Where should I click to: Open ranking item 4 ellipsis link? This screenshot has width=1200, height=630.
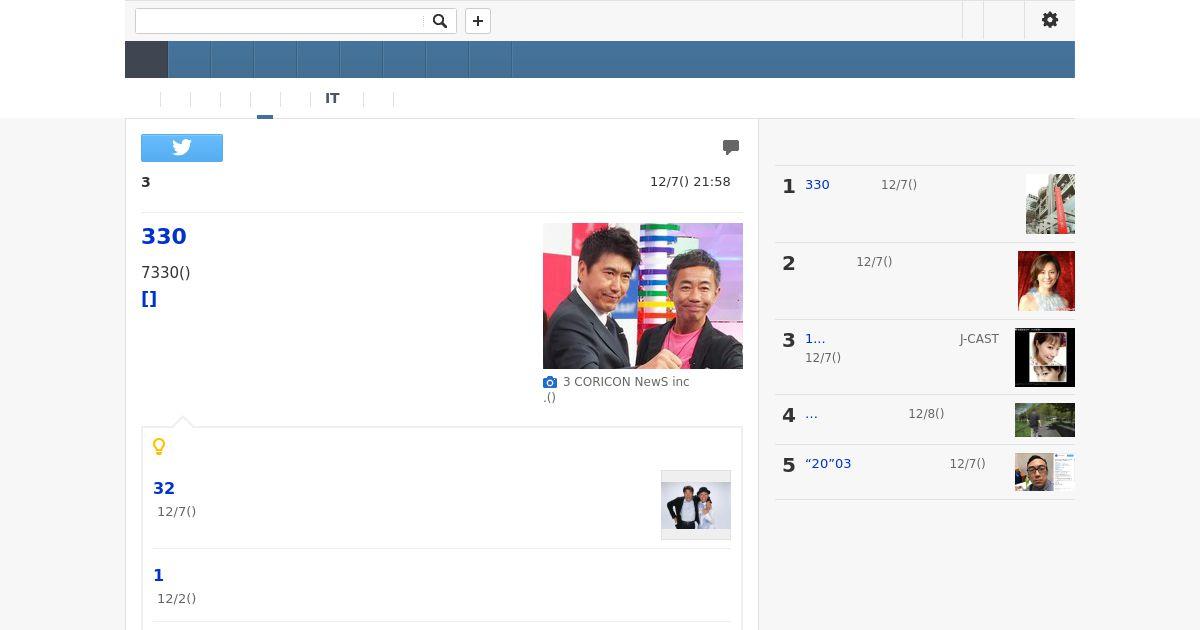click(811, 414)
